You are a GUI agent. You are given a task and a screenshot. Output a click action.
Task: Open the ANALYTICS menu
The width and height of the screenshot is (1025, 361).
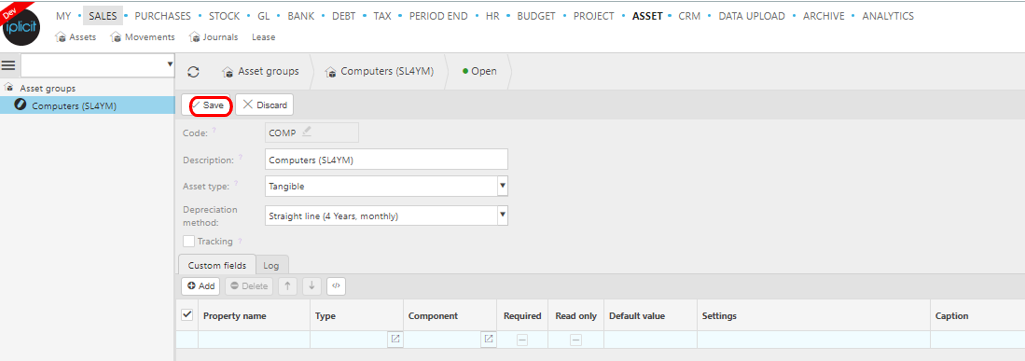pos(888,16)
